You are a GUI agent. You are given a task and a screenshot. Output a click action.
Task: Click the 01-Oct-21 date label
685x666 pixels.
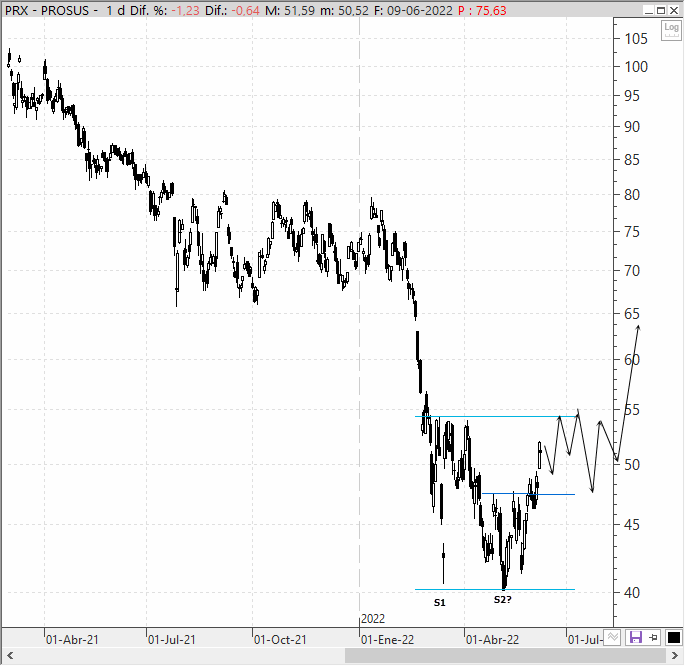tap(280, 640)
